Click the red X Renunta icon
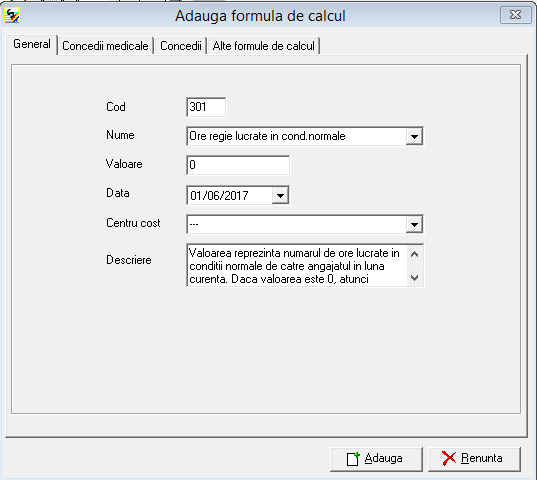This screenshot has height=480, width=537. (x=449, y=458)
